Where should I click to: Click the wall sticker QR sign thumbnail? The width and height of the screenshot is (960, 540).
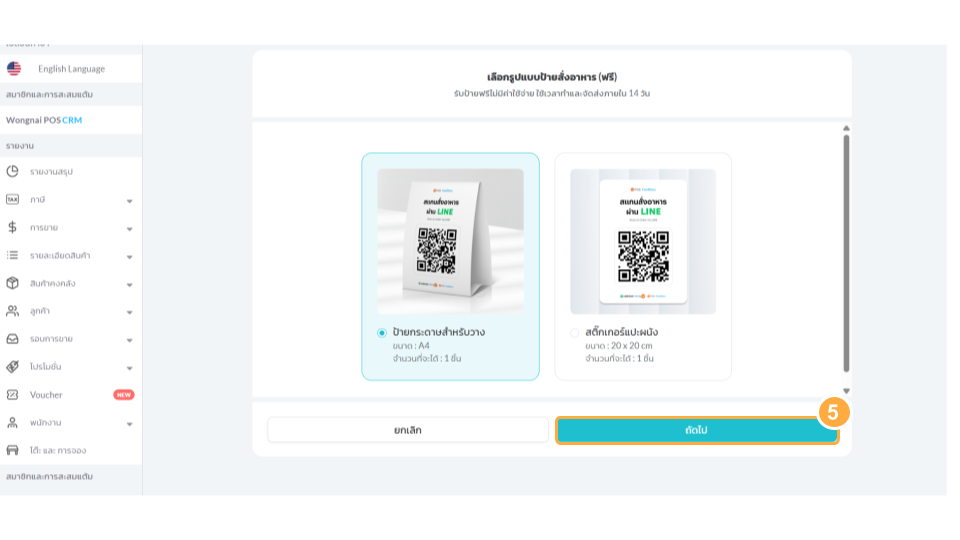[643, 242]
